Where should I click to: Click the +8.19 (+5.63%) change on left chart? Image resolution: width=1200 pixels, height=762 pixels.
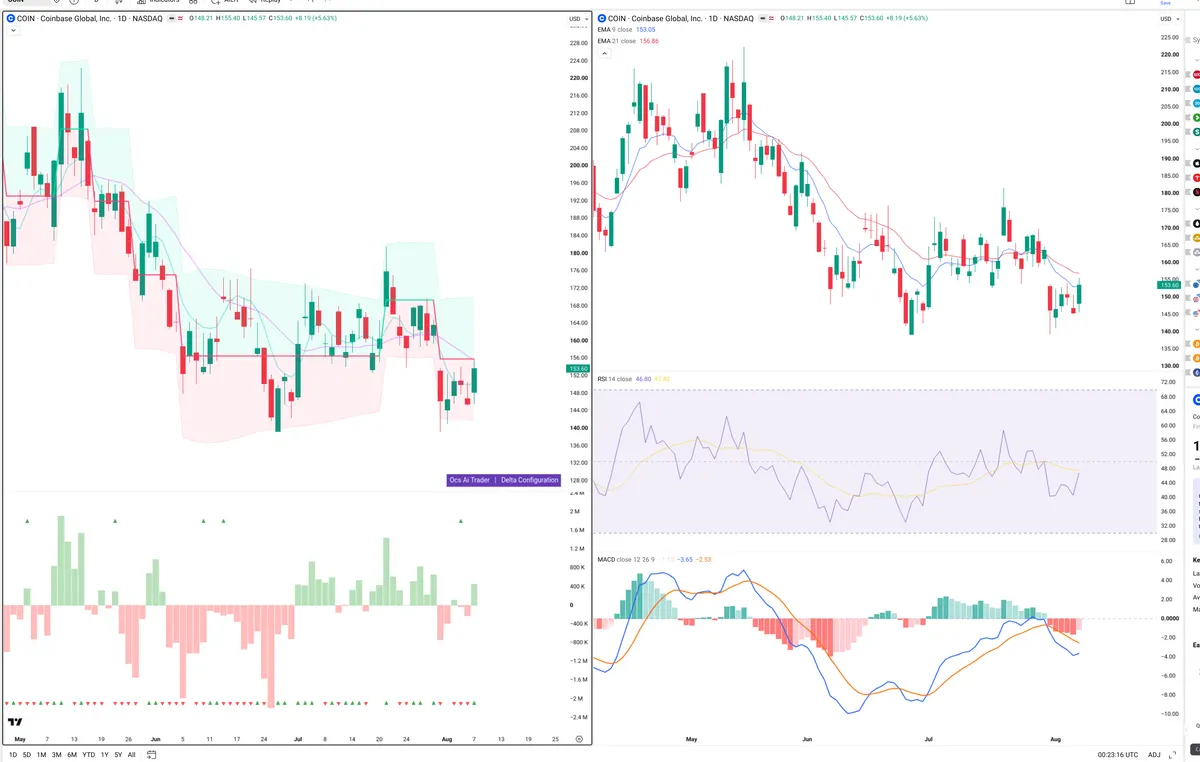(x=318, y=19)
